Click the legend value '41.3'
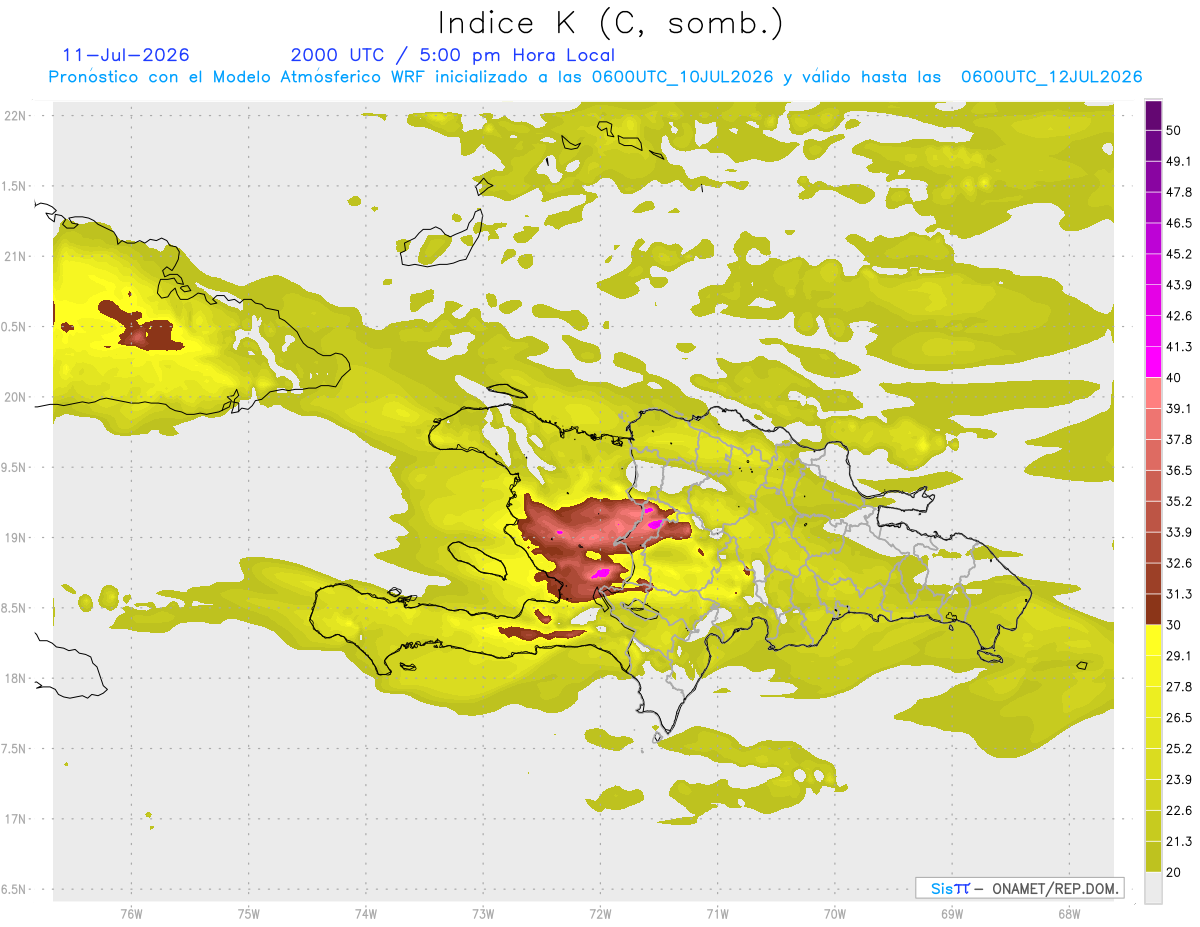Viewport: 1200px width, 927px height. pyautogui.click(x=1179, y=347)
